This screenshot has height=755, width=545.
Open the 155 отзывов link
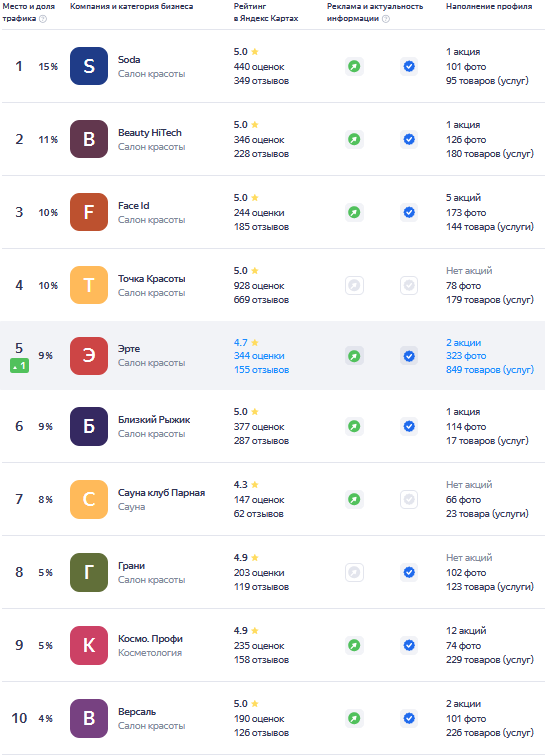coord(261,370)
